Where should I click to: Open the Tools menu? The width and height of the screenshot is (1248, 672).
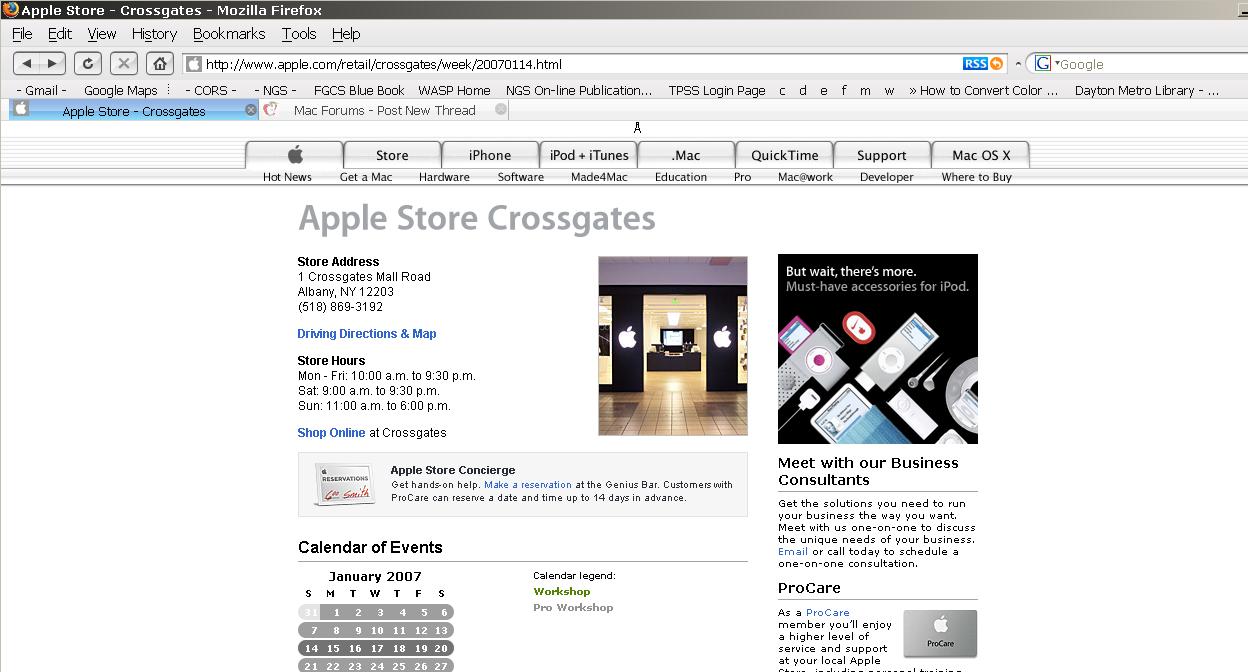[x=299, y=33]
